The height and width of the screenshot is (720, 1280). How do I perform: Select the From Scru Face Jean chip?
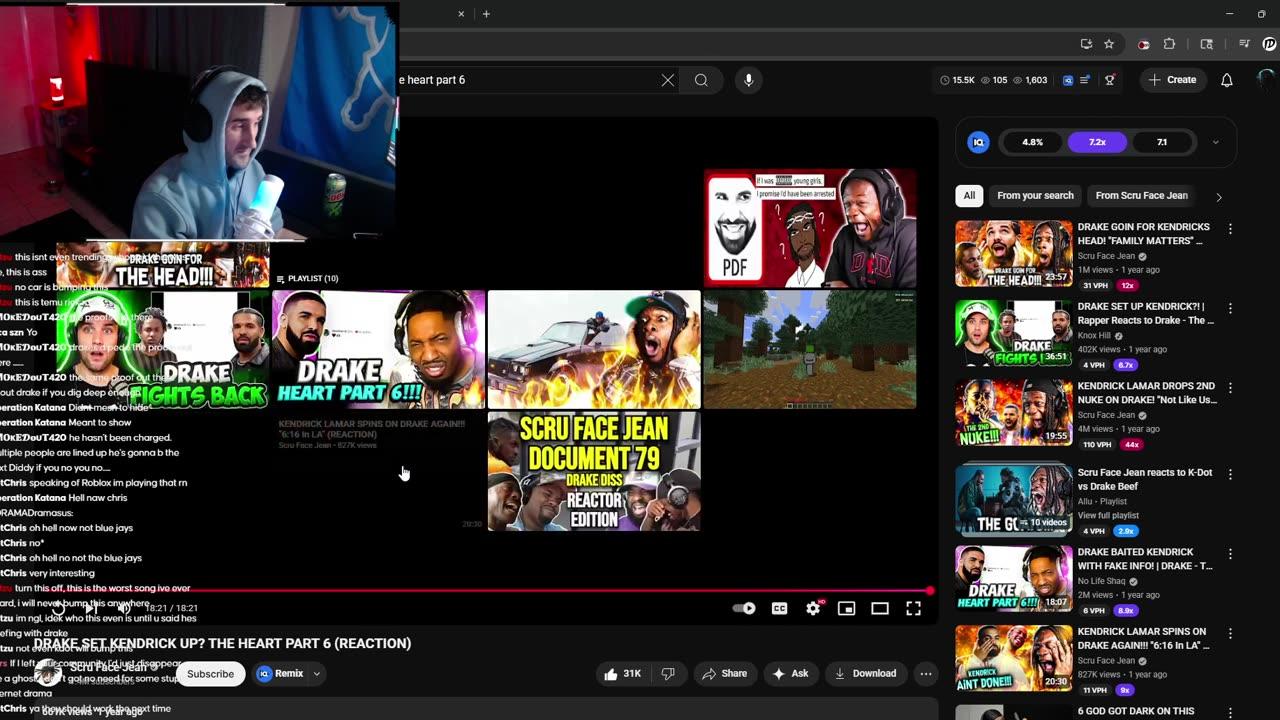pos(1142,196)
